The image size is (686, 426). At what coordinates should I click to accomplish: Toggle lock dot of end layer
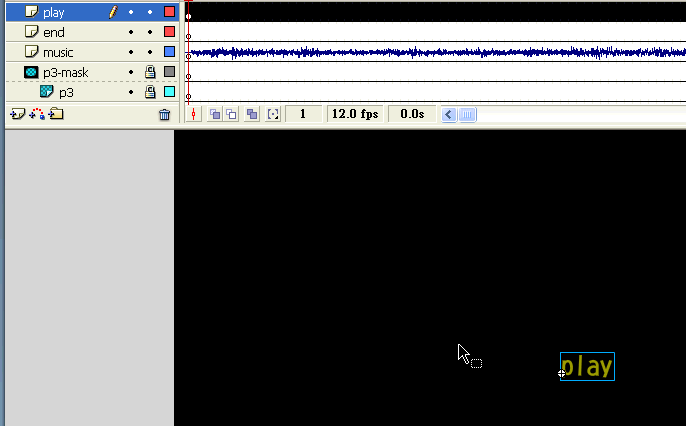(150, 32)
